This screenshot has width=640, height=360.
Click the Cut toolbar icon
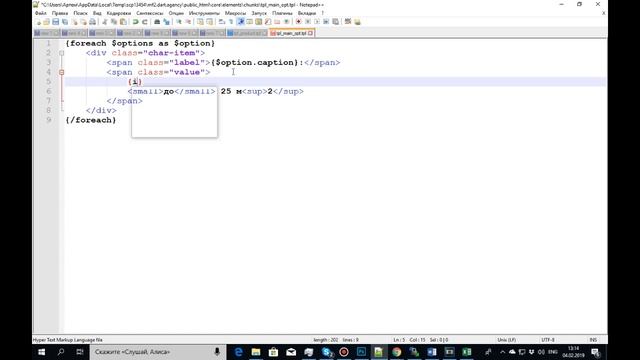pos(105,22)
